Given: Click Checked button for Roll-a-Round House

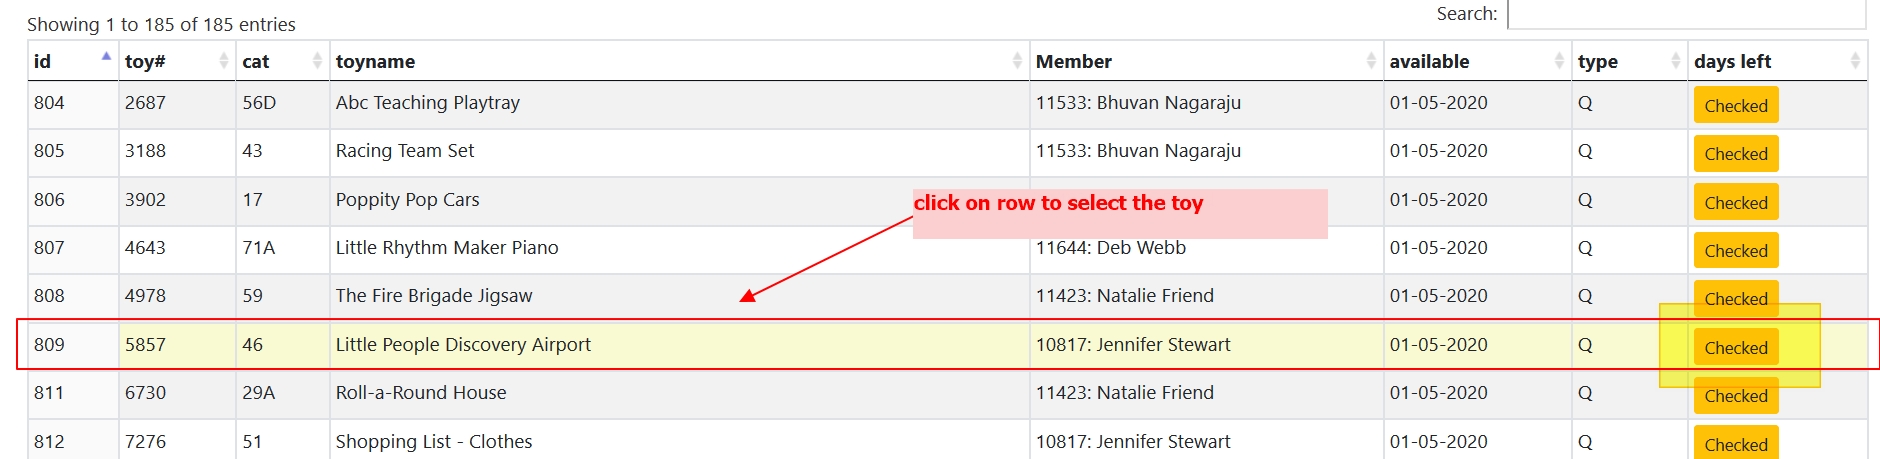Looking at the screenshot, I should 1735,396.
